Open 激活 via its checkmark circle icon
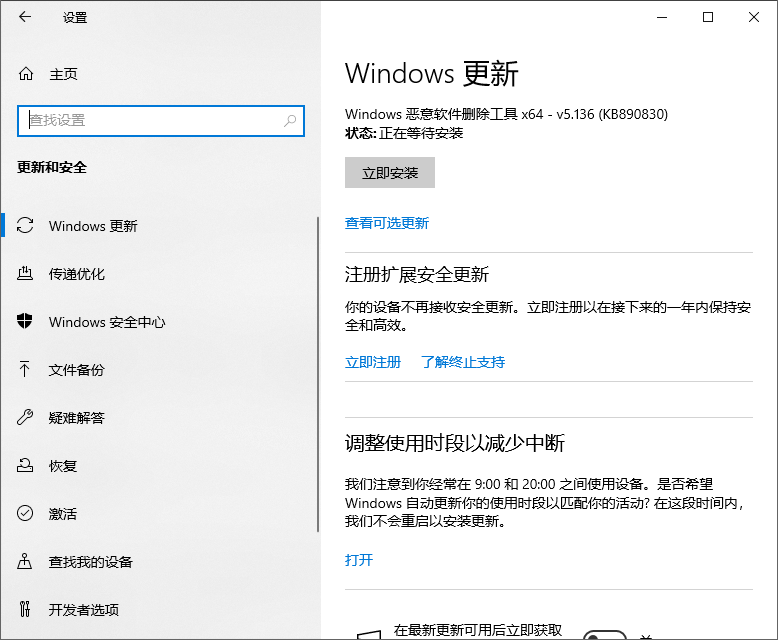778x640 pixels. click(x=25, y=513)
